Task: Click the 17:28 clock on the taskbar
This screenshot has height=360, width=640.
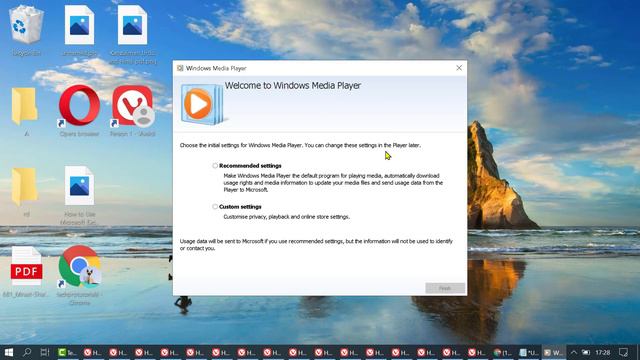Action: [x=602, y=352]
